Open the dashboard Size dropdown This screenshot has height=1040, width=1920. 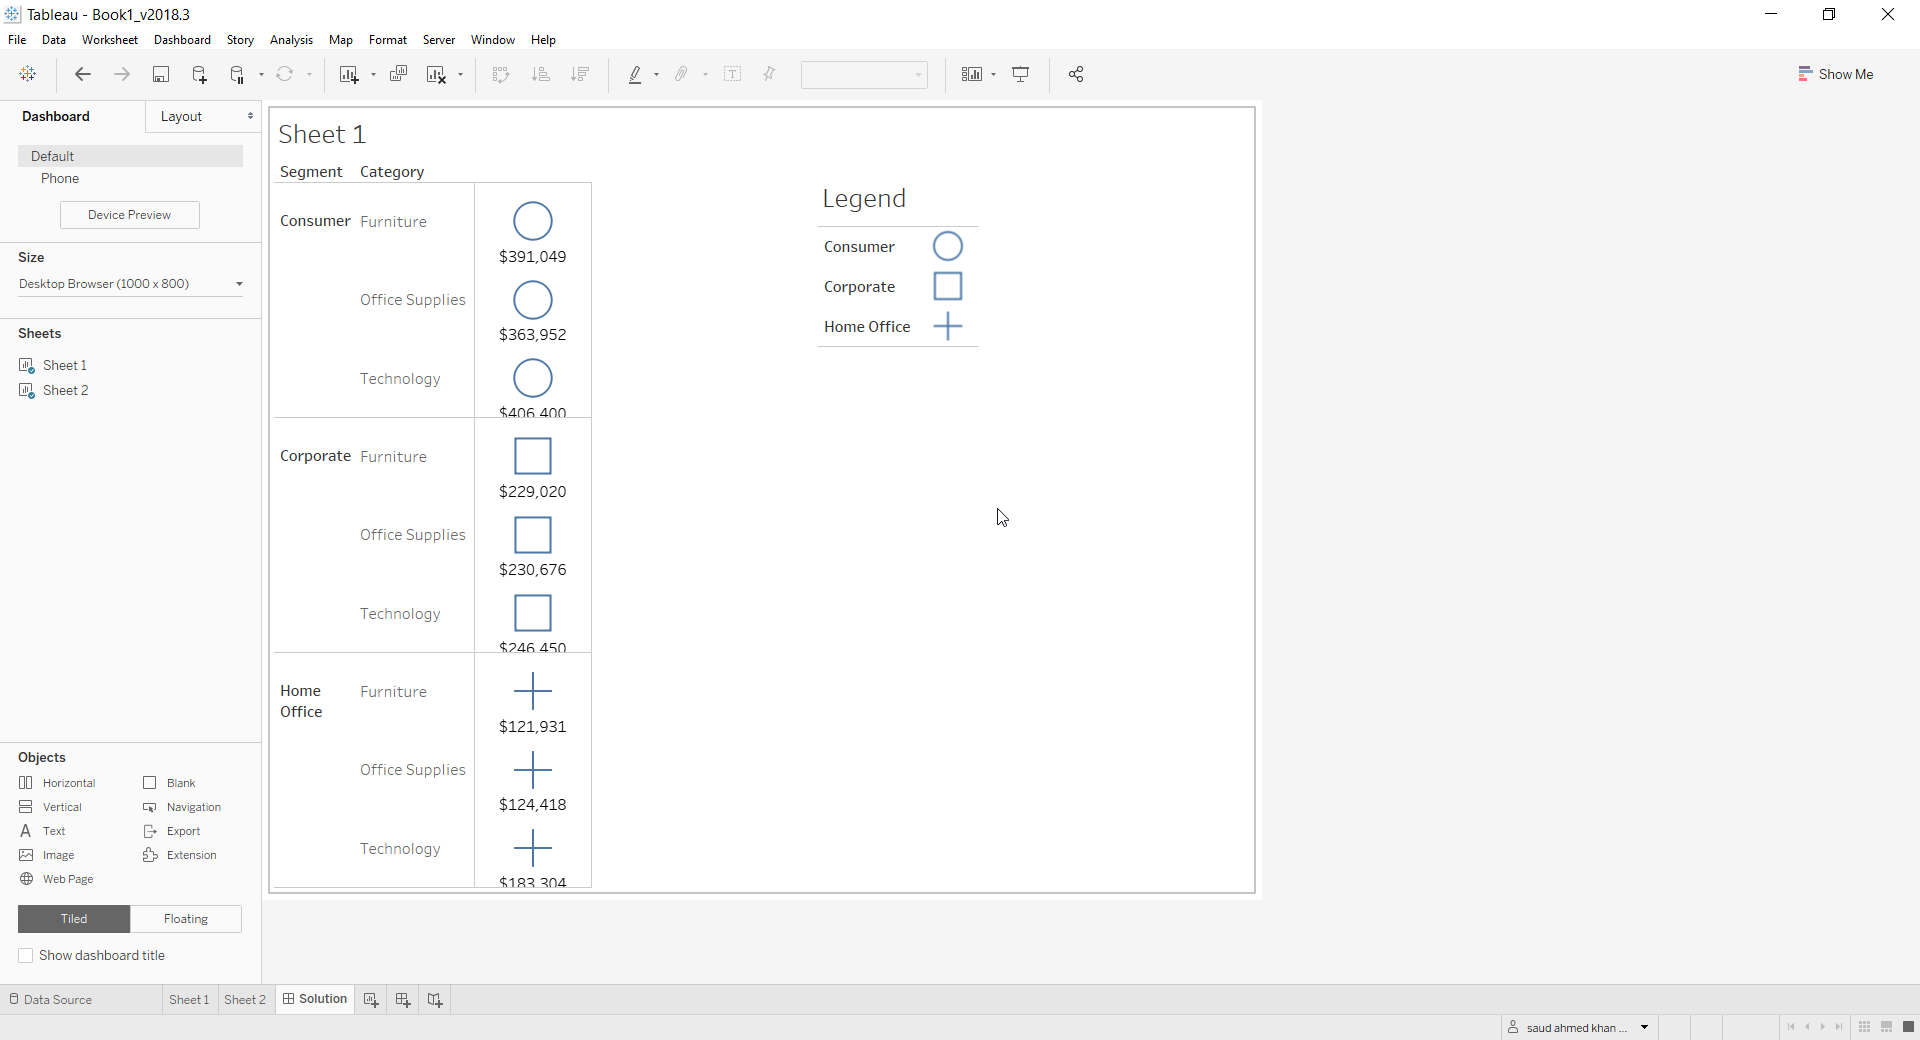[131, 284]
